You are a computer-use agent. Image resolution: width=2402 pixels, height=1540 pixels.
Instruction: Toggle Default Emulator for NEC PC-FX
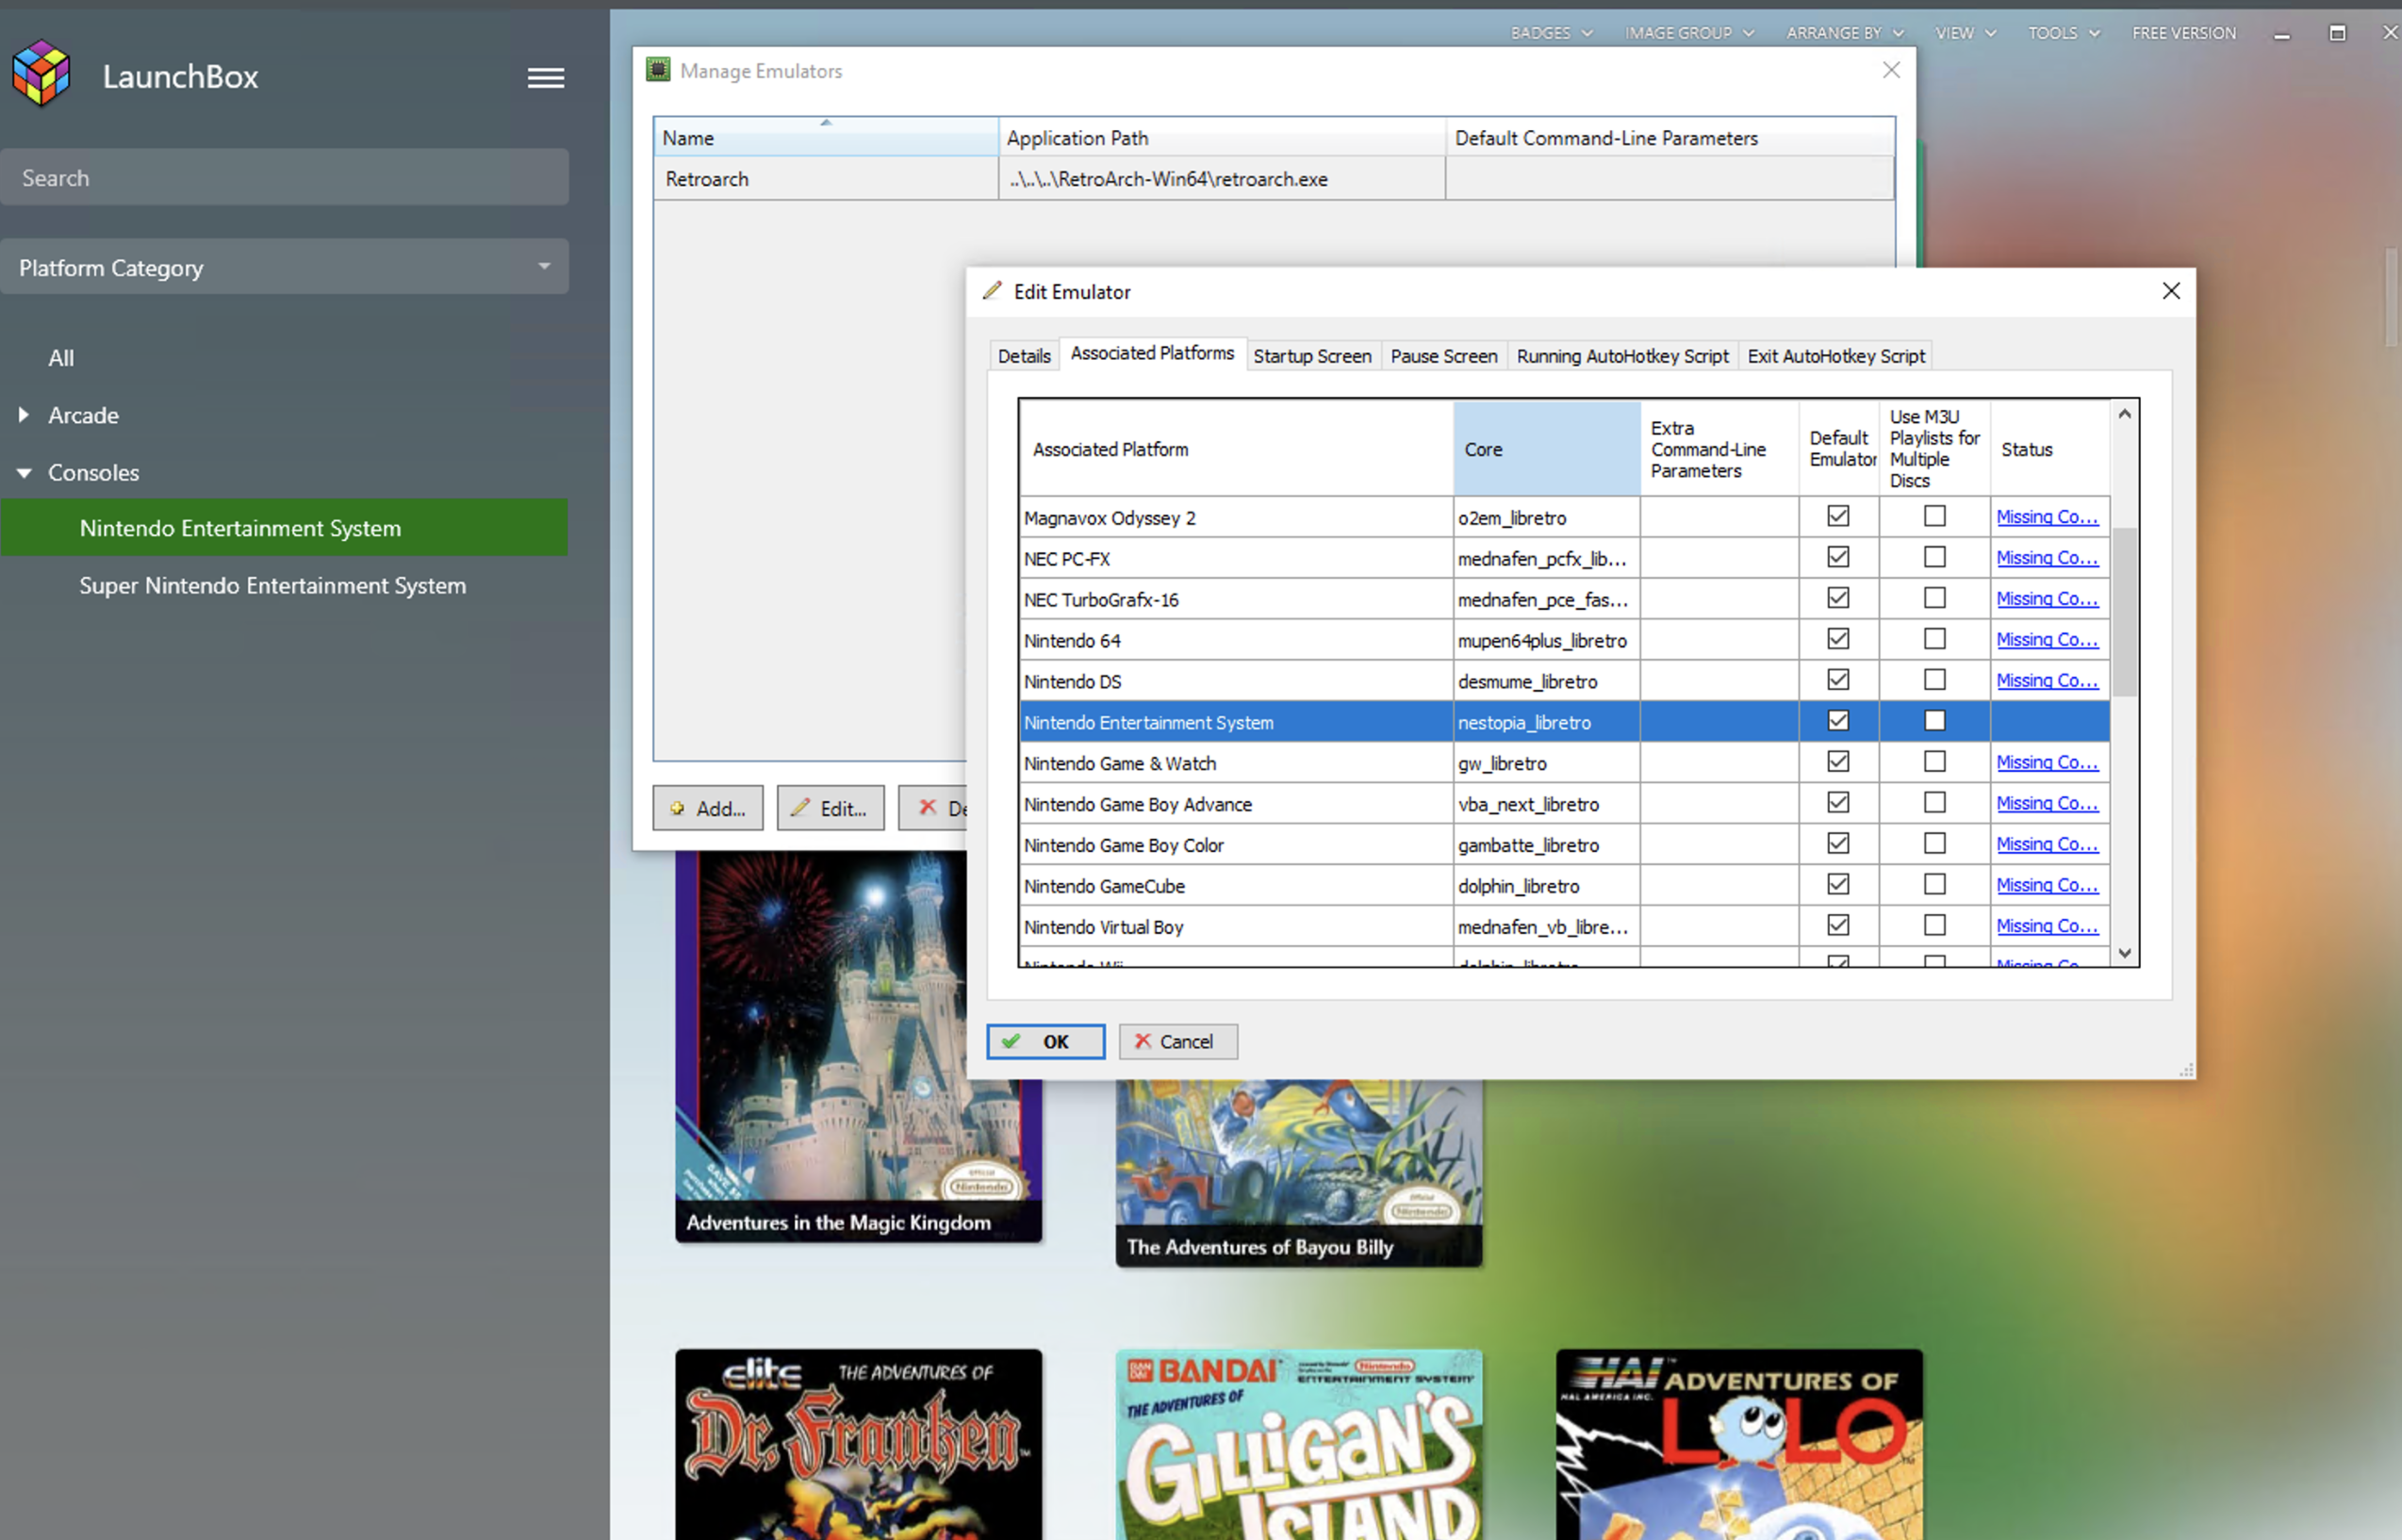pyautogui.click(x=1838, y=557)
